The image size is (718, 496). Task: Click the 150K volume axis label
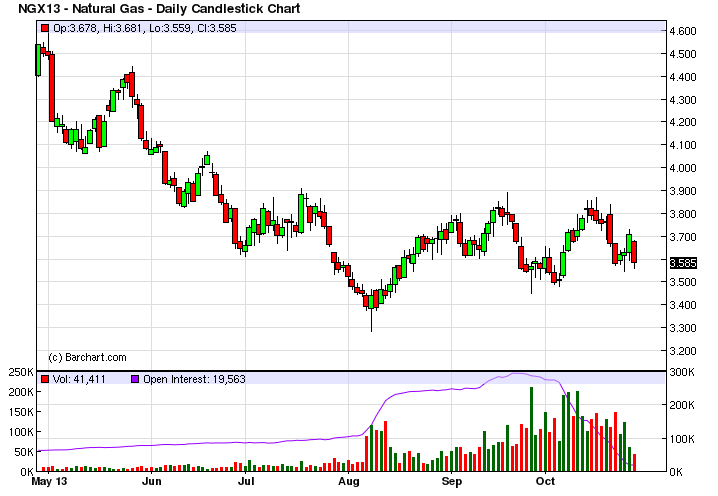21,412
